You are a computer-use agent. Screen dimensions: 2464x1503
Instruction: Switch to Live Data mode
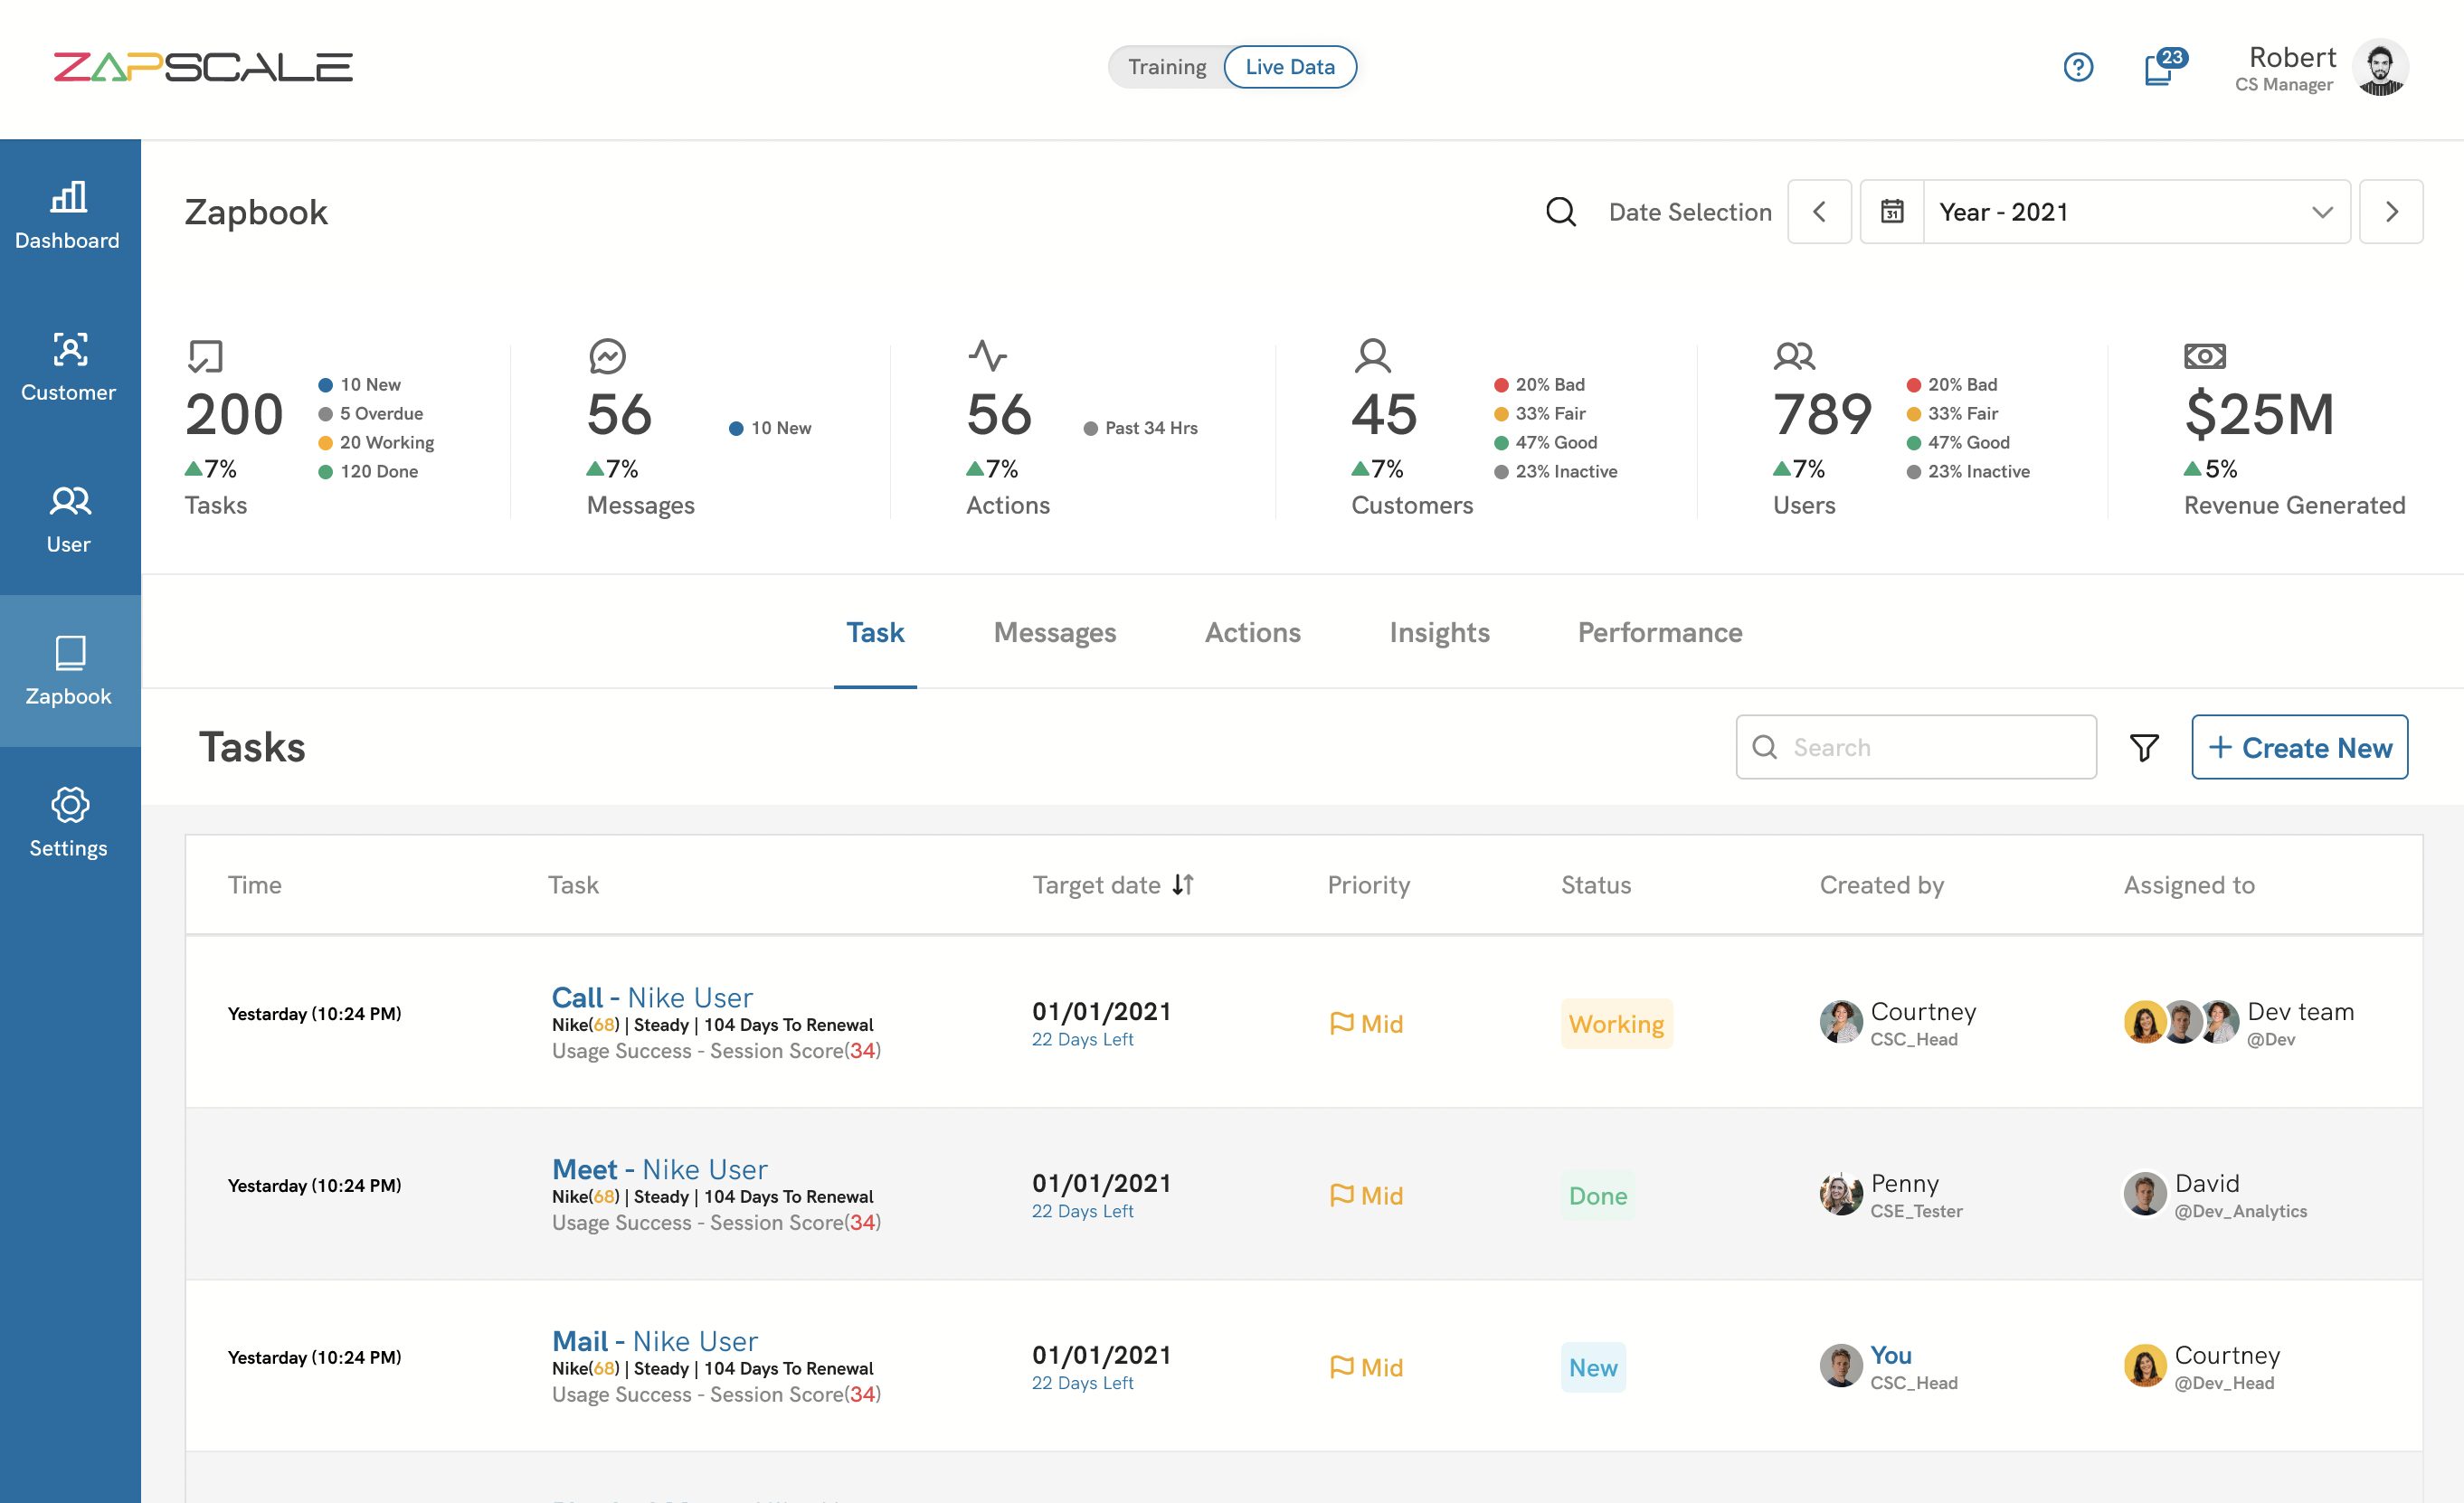(1289, 66)
